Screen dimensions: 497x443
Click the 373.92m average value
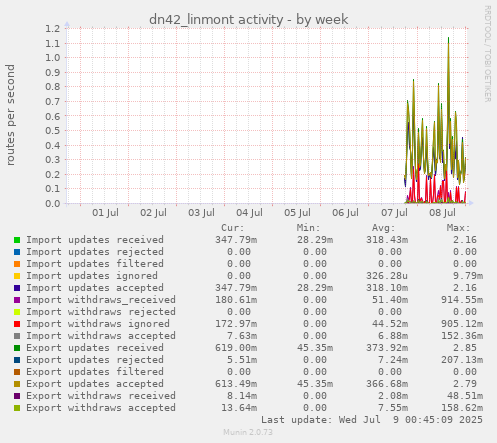click(x=387, y=348)
